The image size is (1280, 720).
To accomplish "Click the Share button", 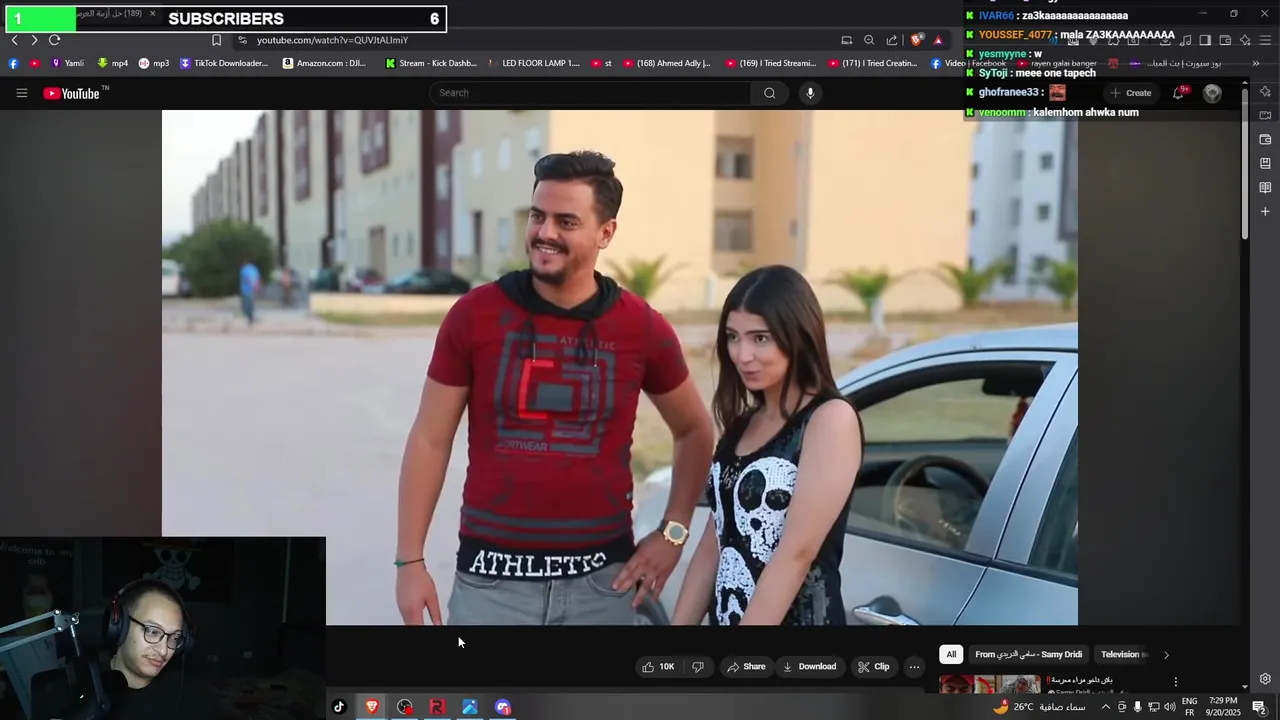I will coord(746,667).
